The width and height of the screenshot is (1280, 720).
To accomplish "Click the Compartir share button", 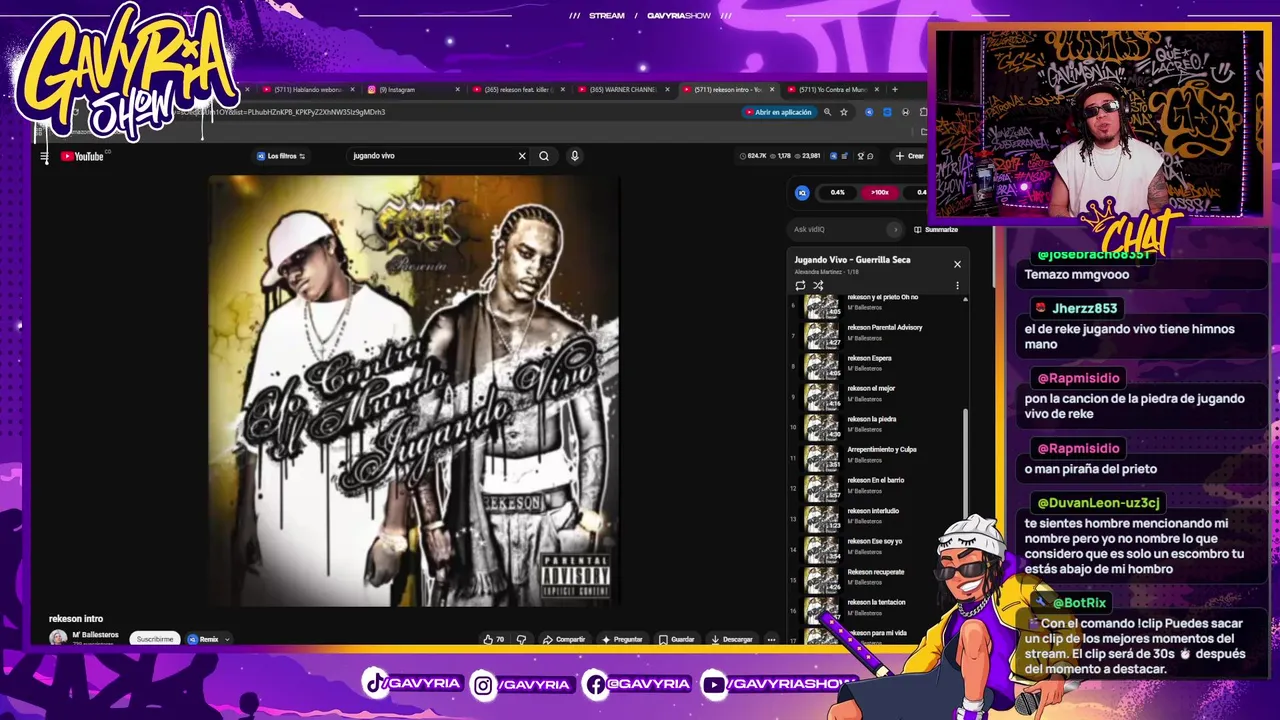I will pos(564,639).
